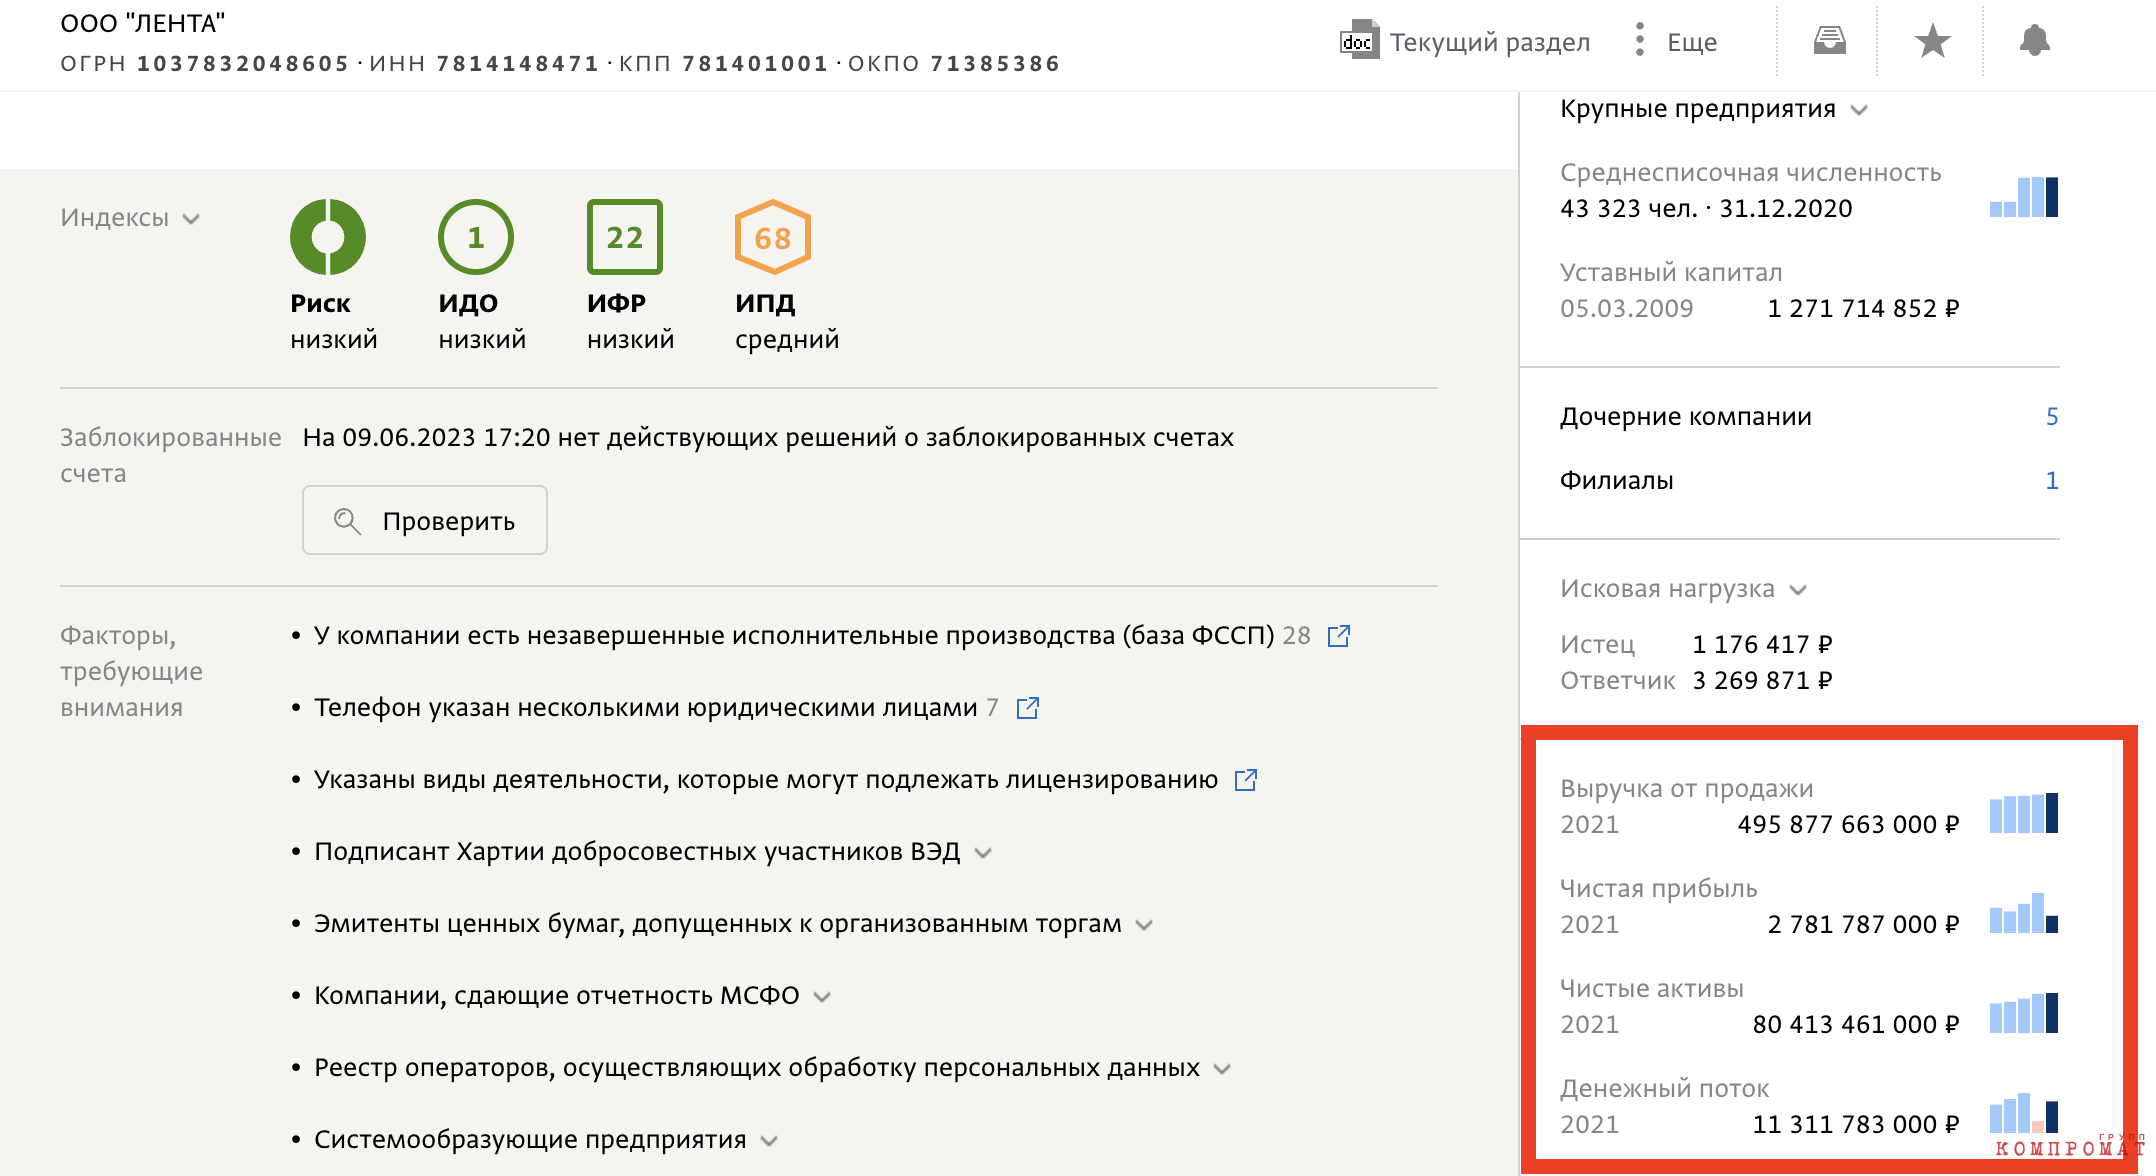Click the magnifier icon inside Проверить
This screenshot has width=2156, height=1176.
347,521
